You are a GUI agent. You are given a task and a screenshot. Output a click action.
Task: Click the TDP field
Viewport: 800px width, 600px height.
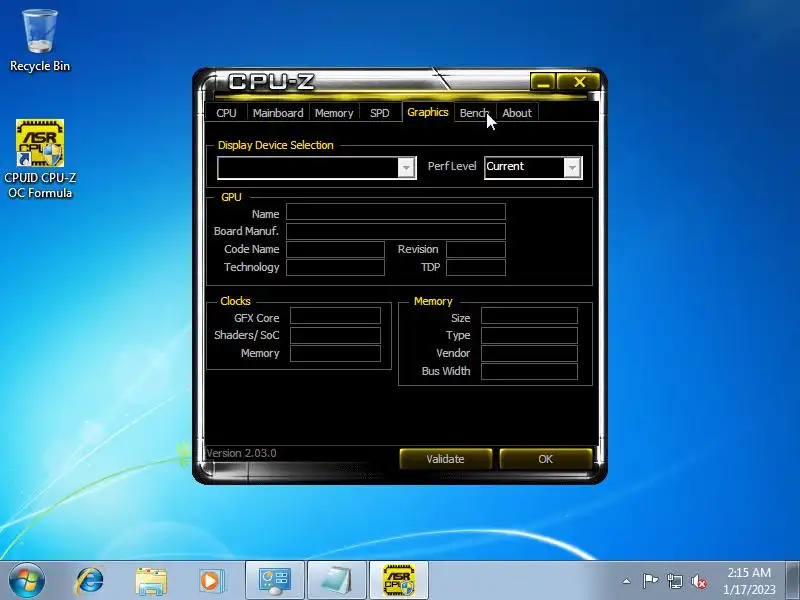[x=476, y=267]
